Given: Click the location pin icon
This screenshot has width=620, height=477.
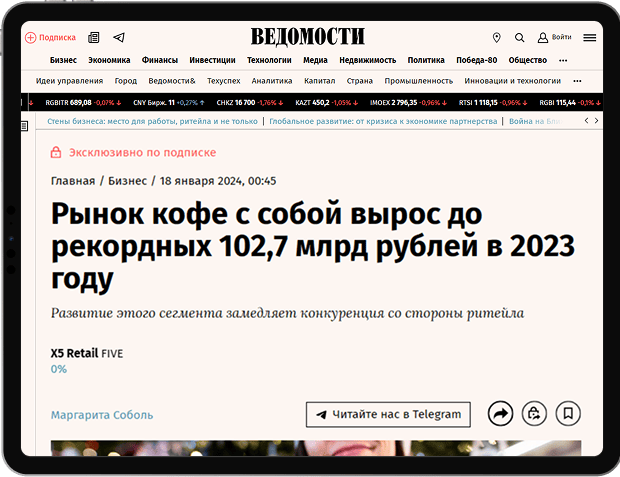Looking at the screenshot, I should (x=497, y=38).
